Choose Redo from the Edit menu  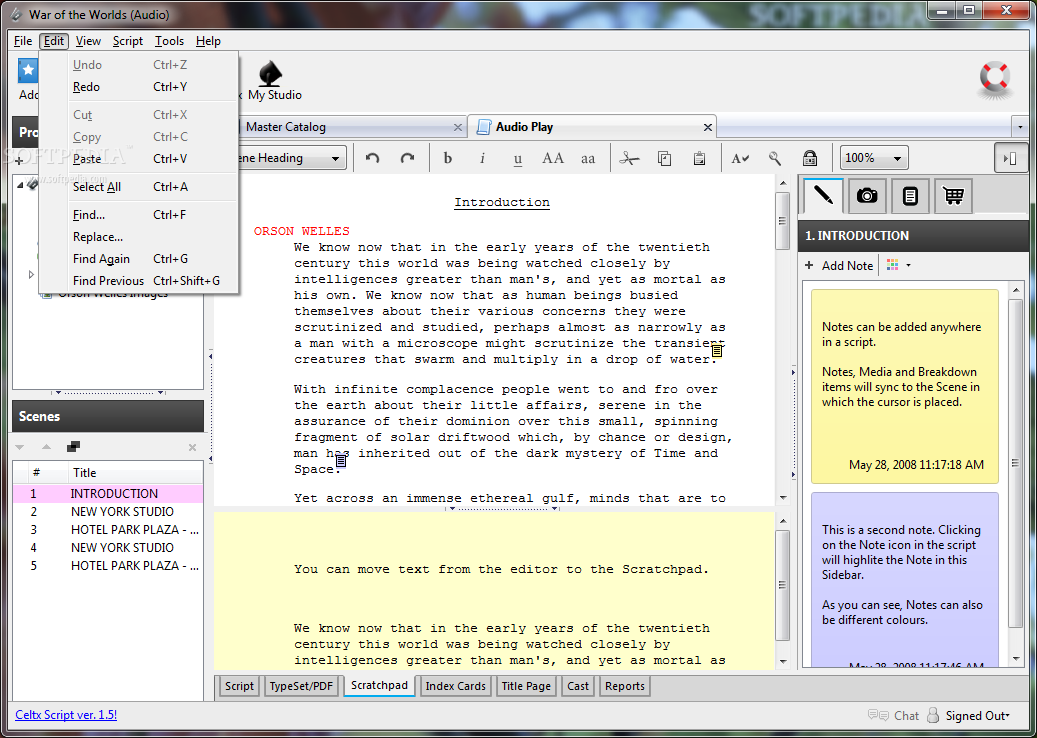coord(138,87)
